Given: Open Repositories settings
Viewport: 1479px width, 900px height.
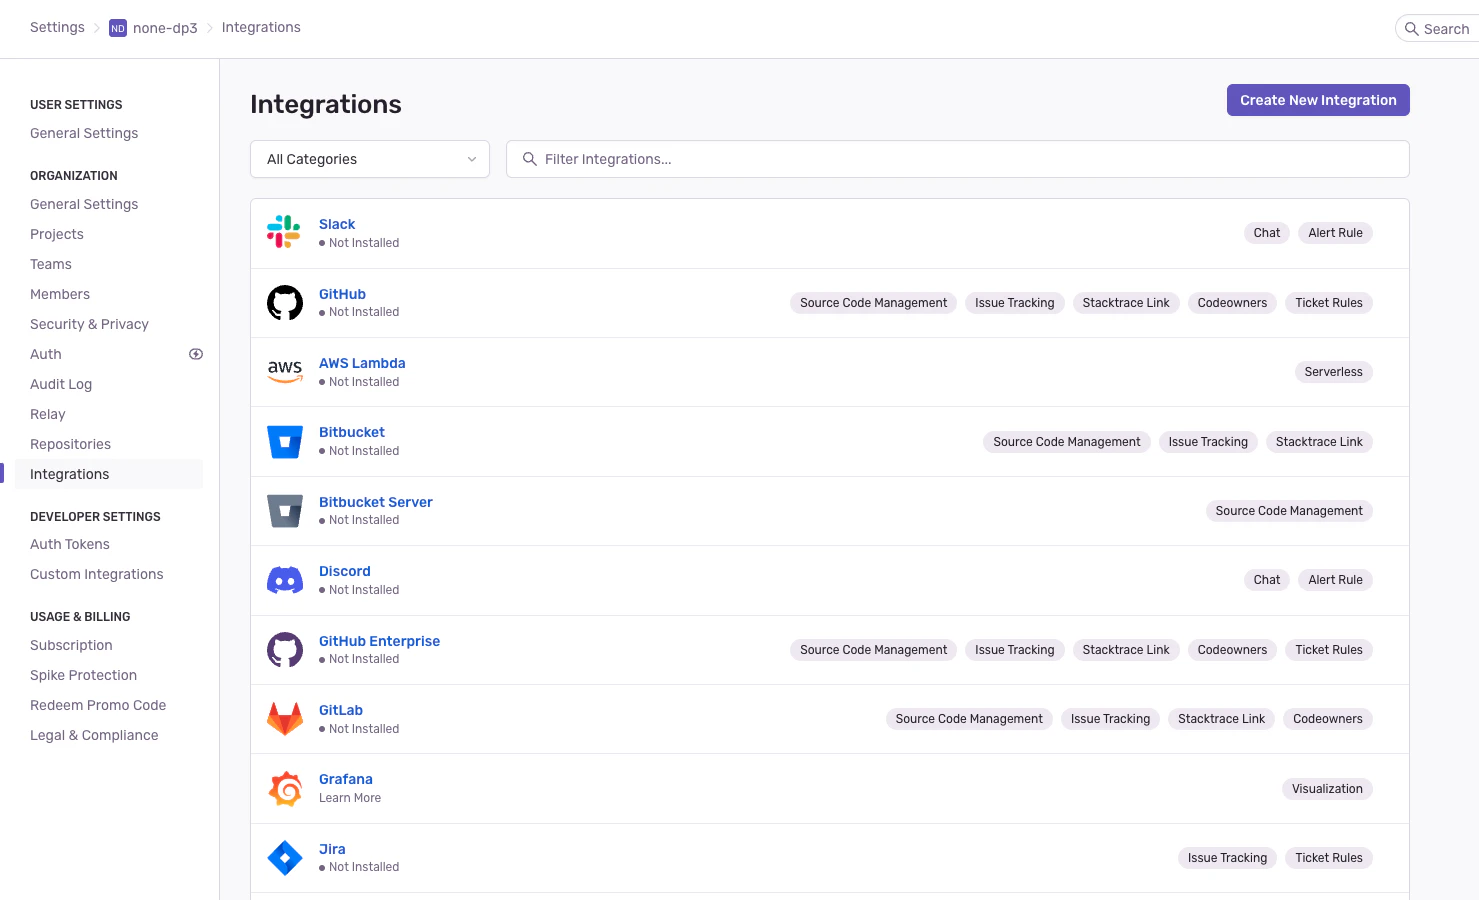Looking at the screenshot, I should point(70,444).
